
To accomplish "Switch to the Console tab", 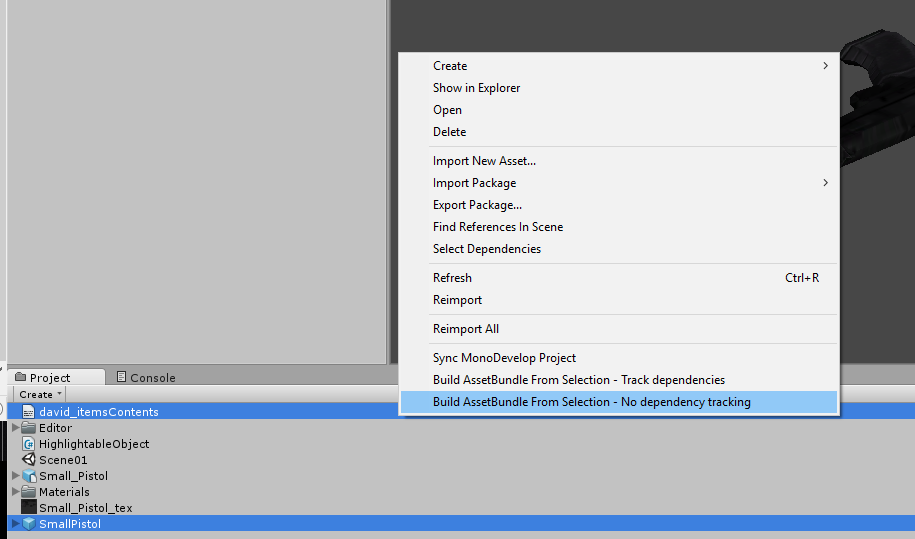I will (146, 377).
